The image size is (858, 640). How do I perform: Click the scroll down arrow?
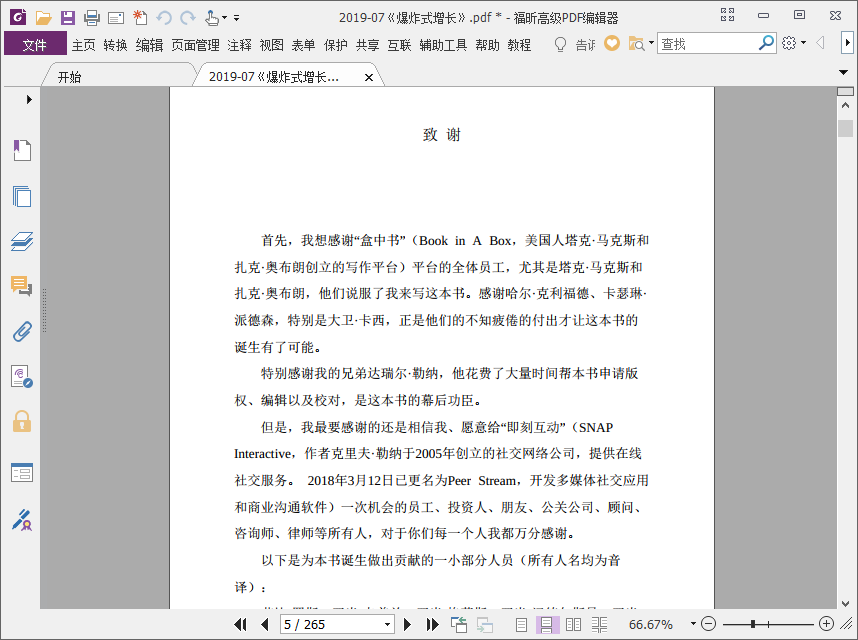click(x=845, y=604)
